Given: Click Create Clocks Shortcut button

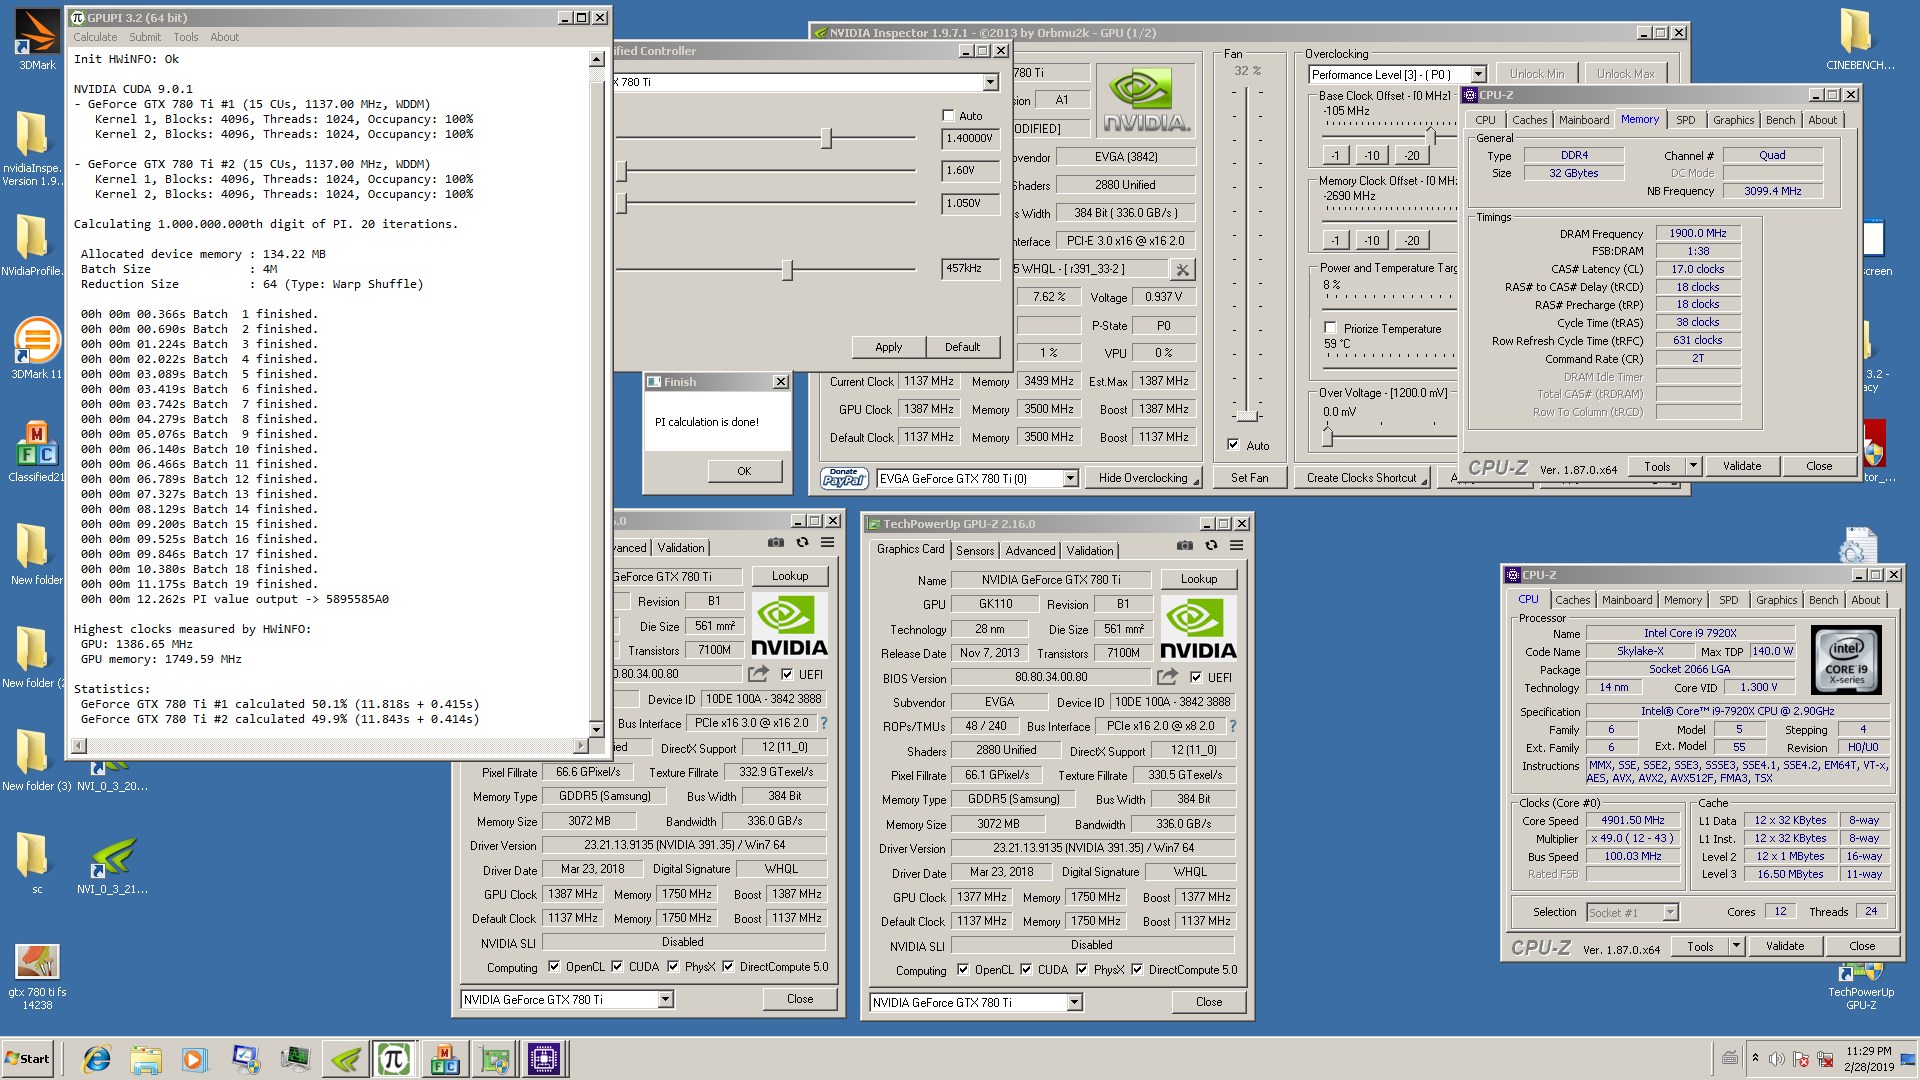Looking at the screenshot, I should pyautogui.click(x=1362, y=478).
